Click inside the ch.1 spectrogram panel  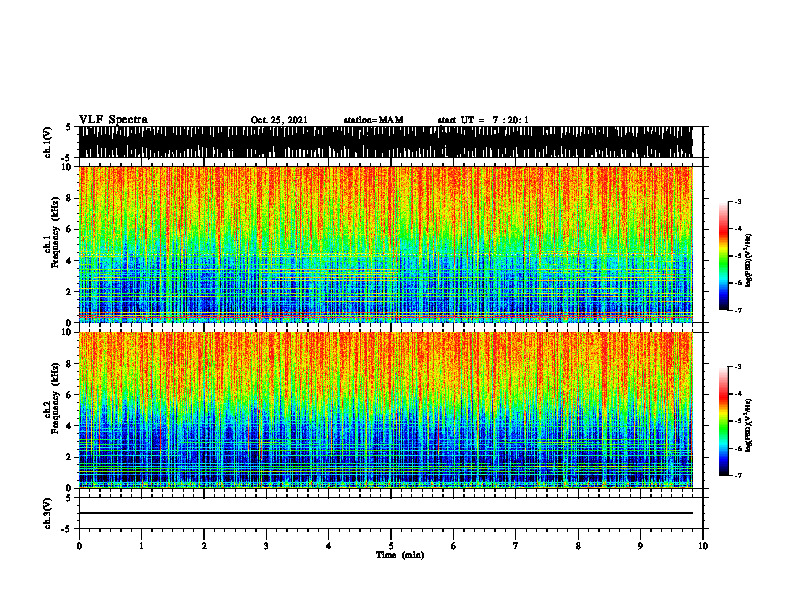pyautogui.click(x=385, y=244)
